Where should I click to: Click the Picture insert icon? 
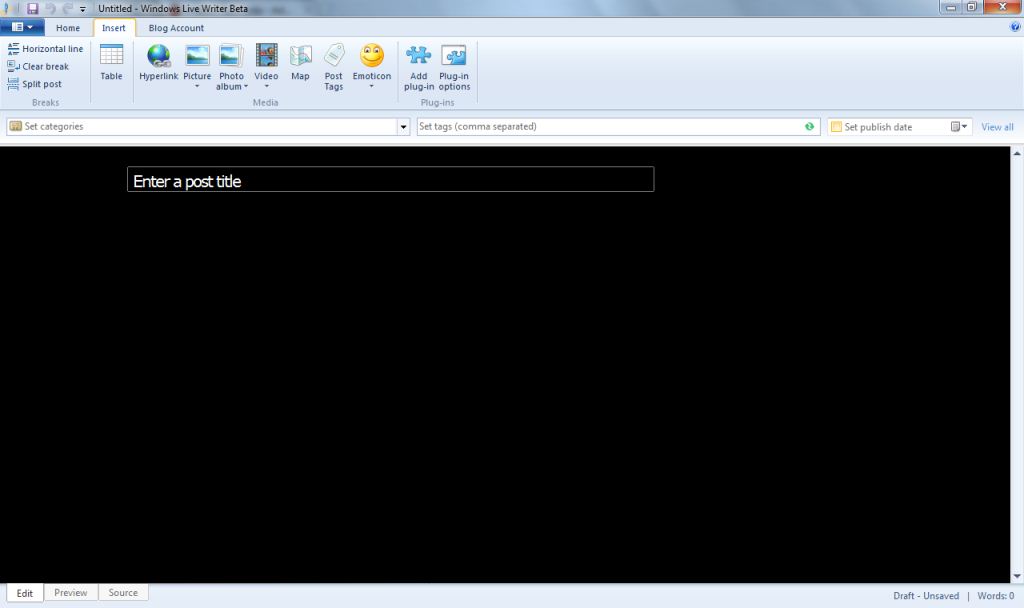click(x=197, y=56)
